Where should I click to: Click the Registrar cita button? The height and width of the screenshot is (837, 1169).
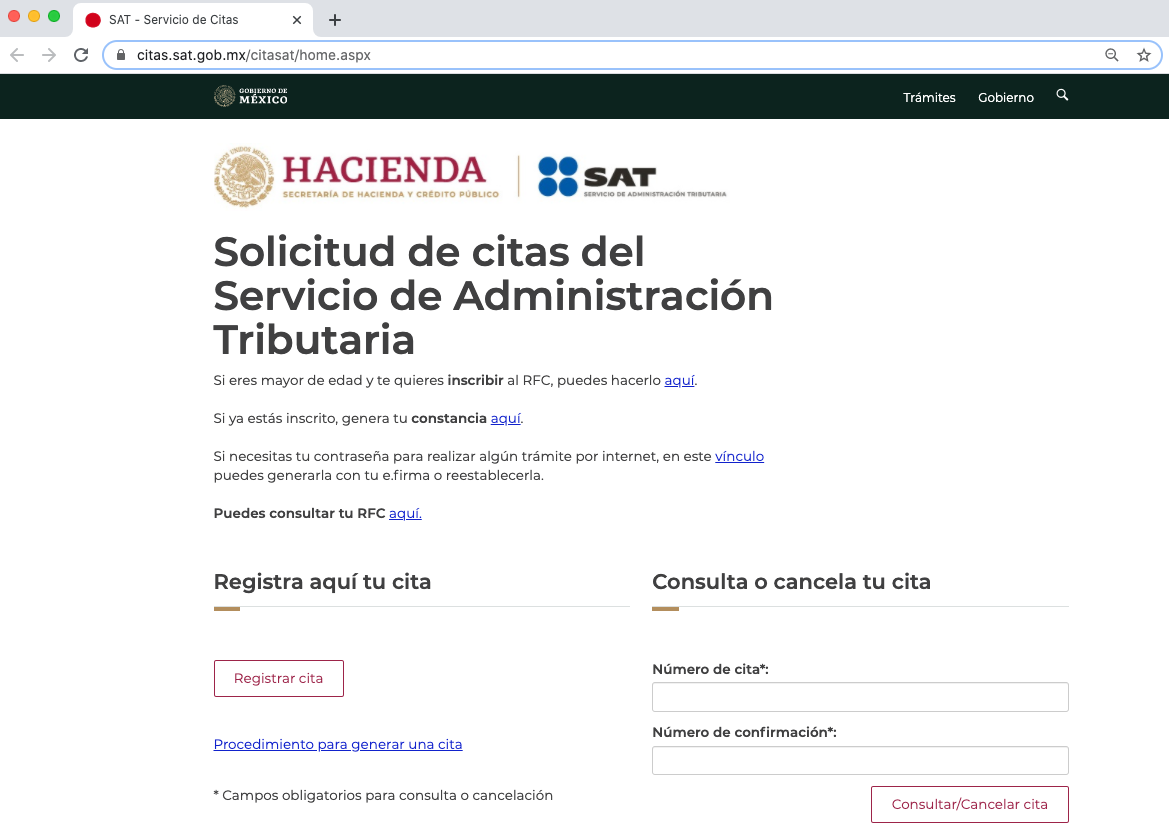pyautogui.click(x=278, y=678)
